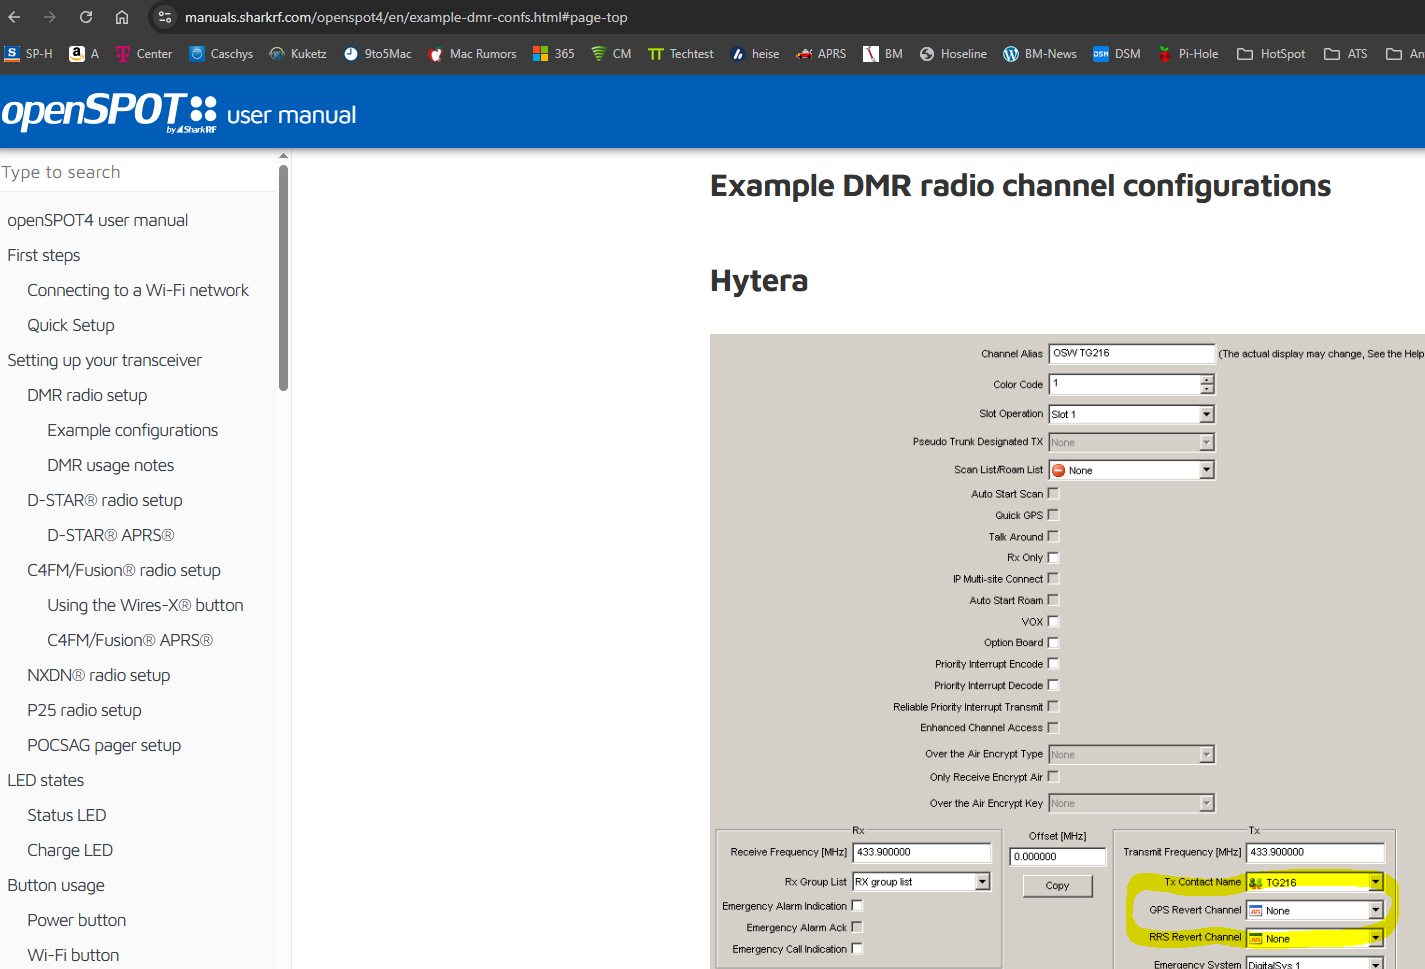This screenshot has width=1425, height=969.
Task: Open the Quick Setup link
Action: 71,325
